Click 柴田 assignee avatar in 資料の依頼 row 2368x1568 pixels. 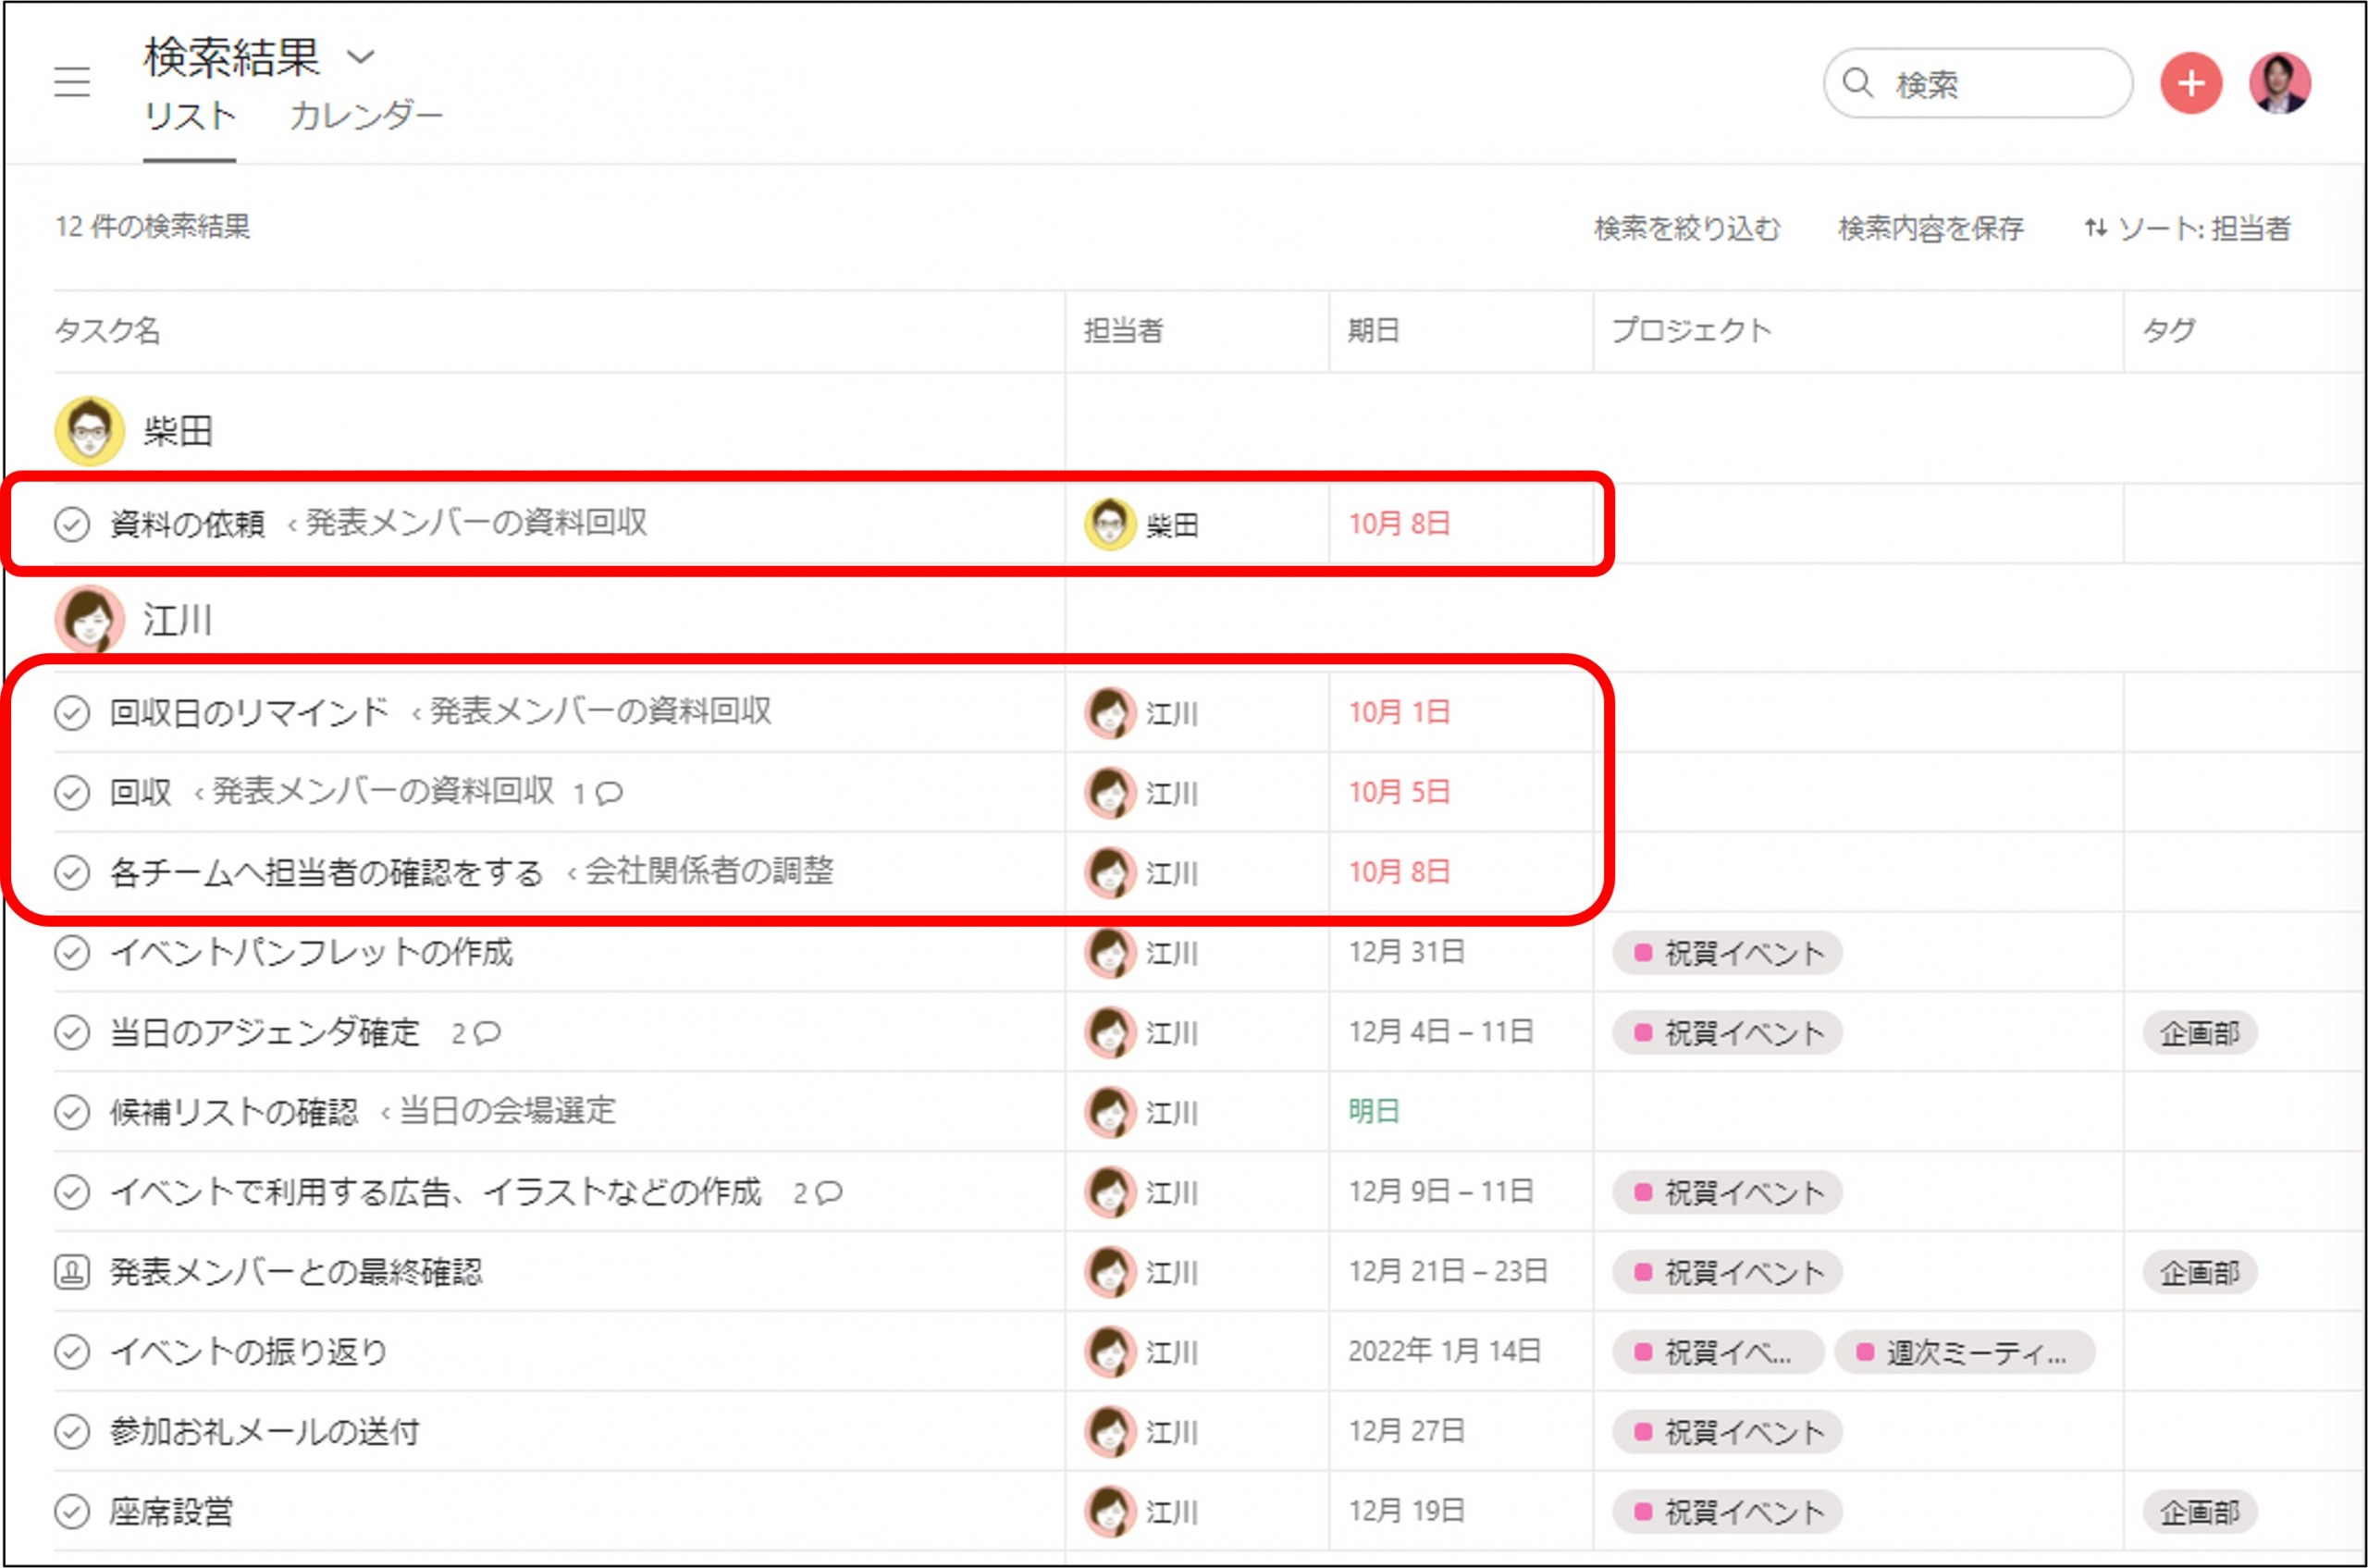pos(1110,523)
